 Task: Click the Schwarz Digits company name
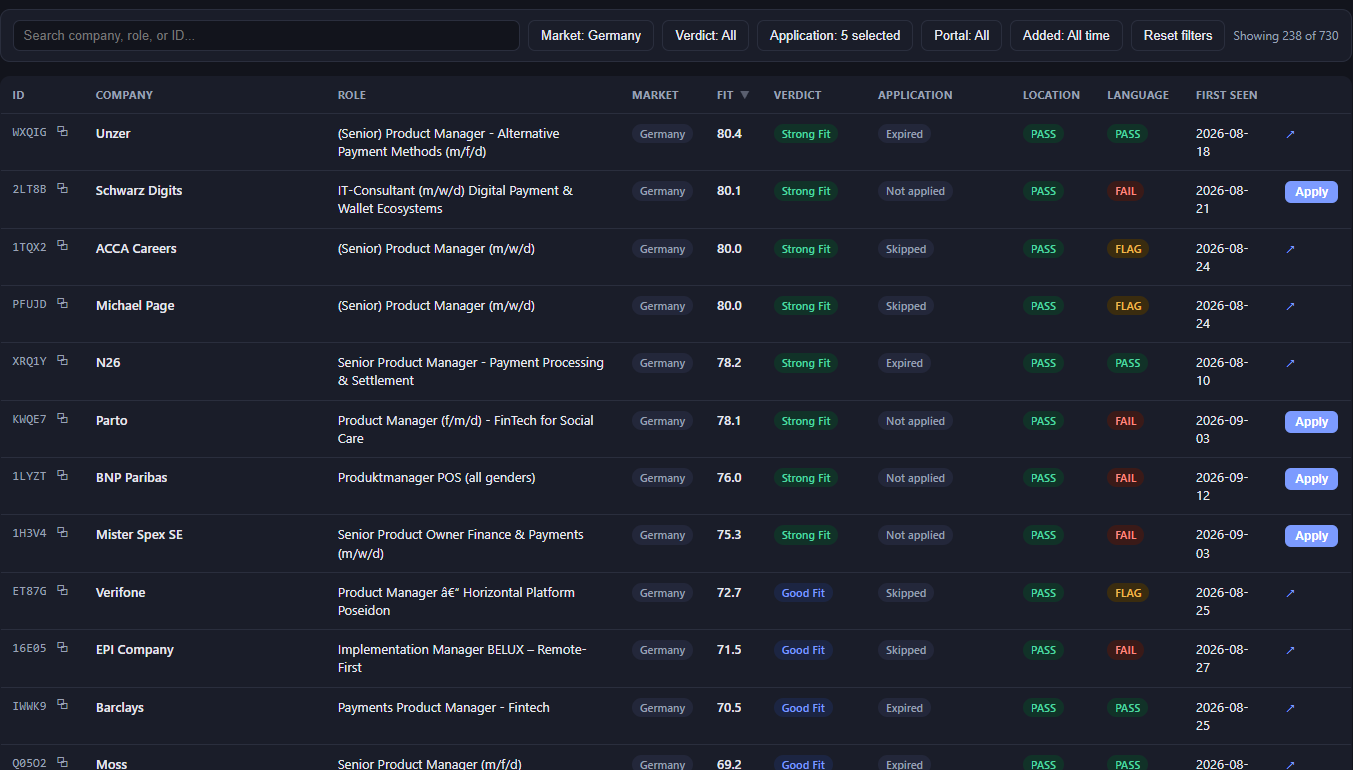point(139,191)
